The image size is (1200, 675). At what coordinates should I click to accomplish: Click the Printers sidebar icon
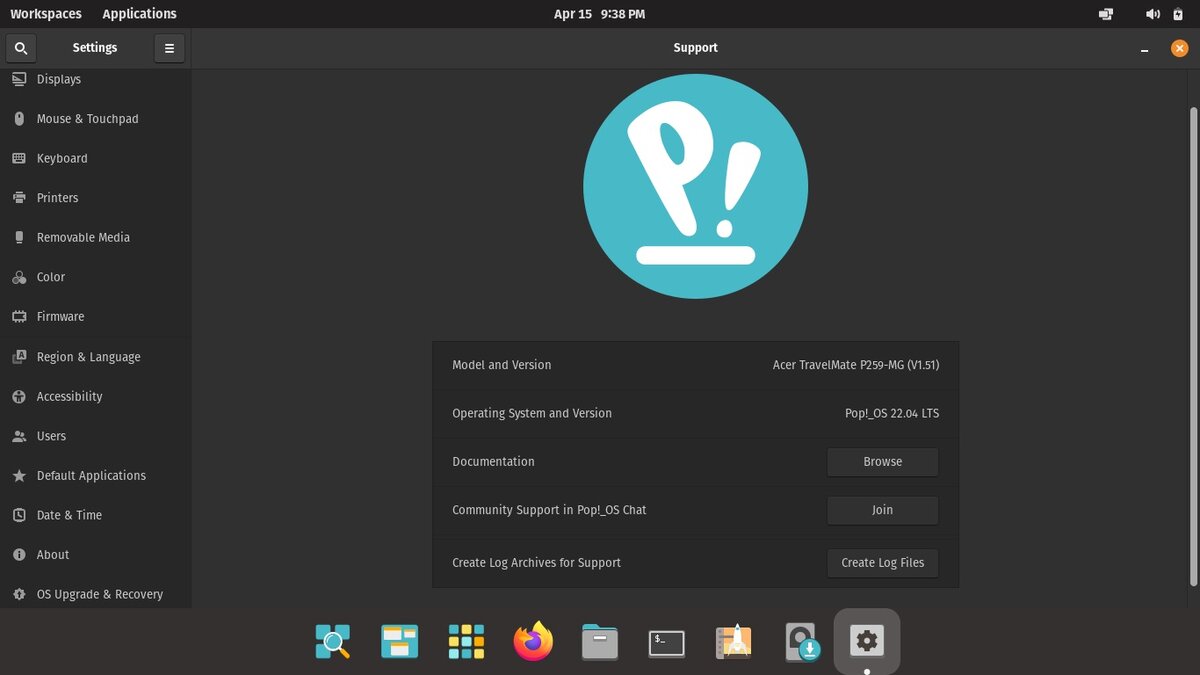click(x=18, y=198)
